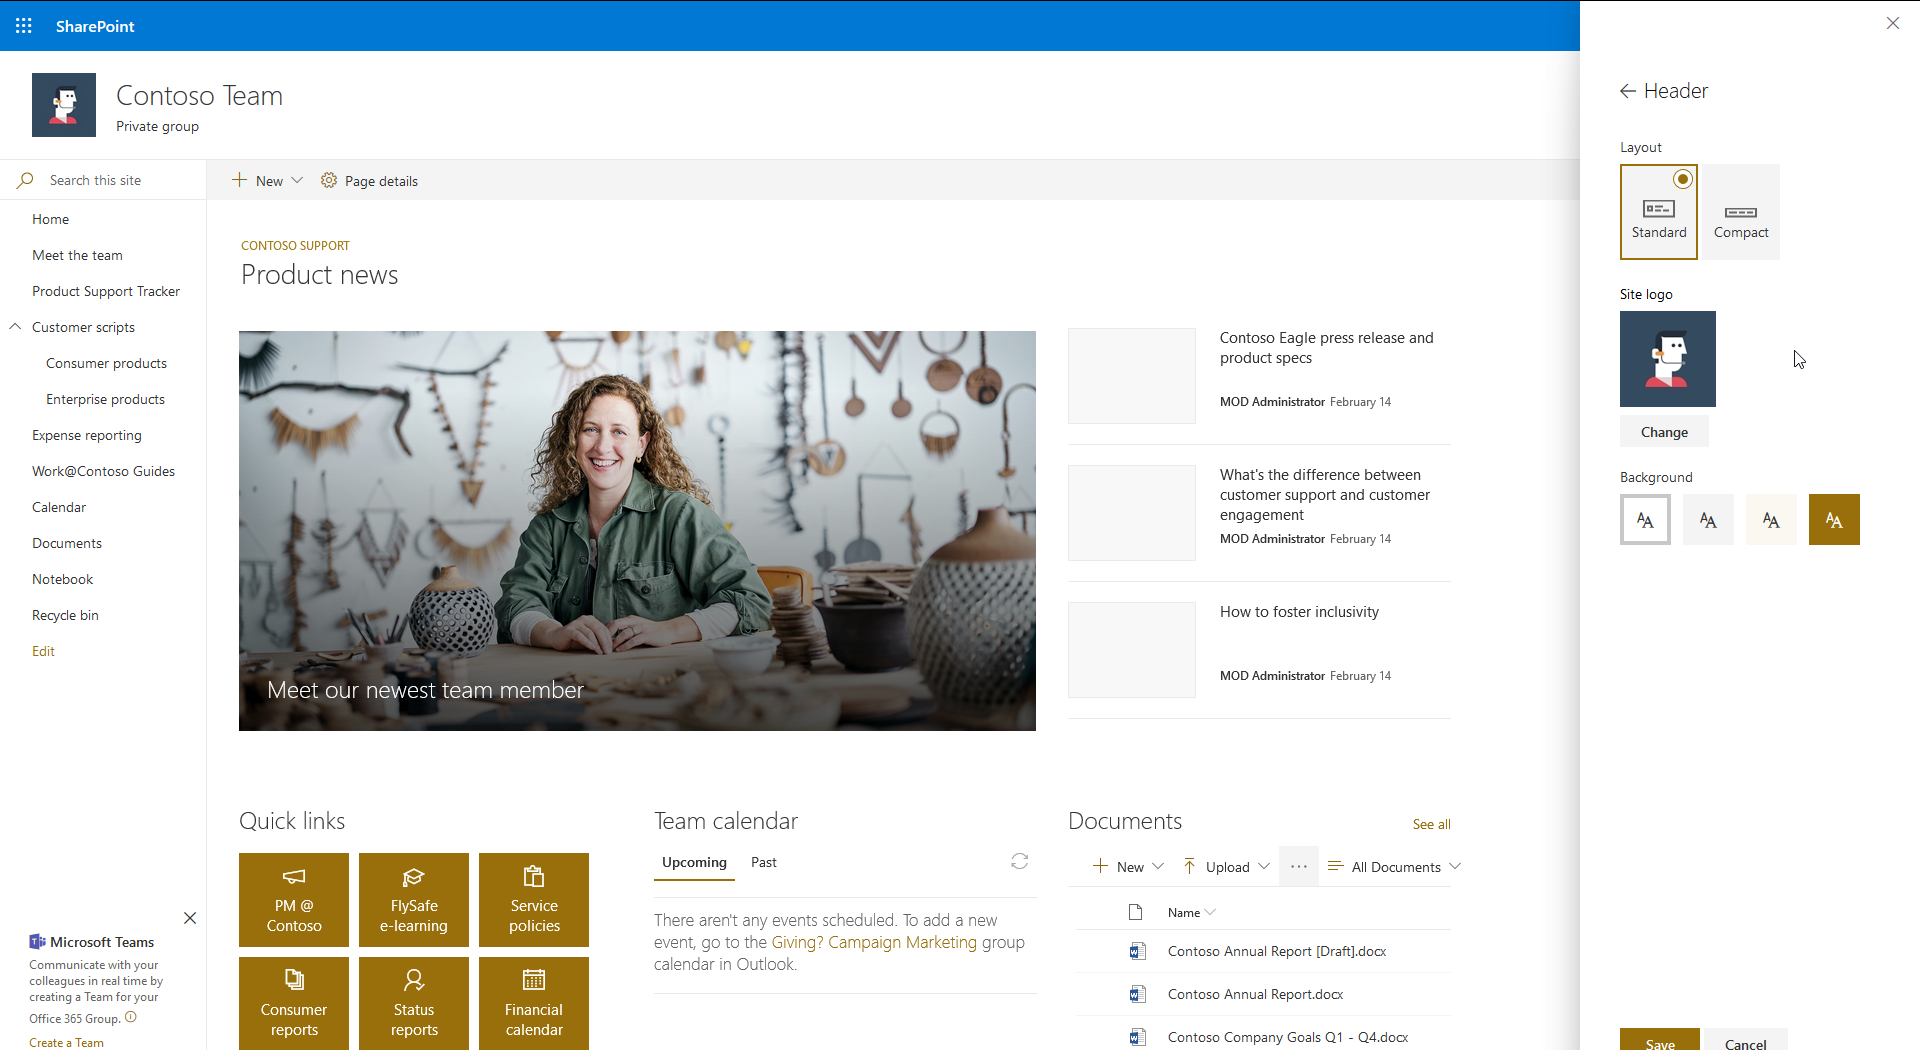The width and height of the screenshot is (1920, 1050).
Task: Sort by the Name column header
Action: (1191, 913)
